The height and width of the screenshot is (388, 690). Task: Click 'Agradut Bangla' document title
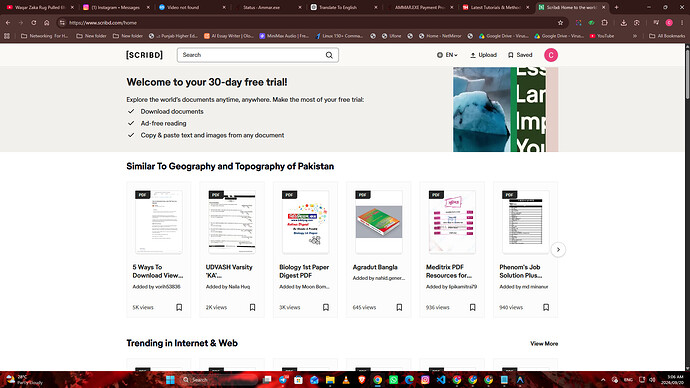375,267
